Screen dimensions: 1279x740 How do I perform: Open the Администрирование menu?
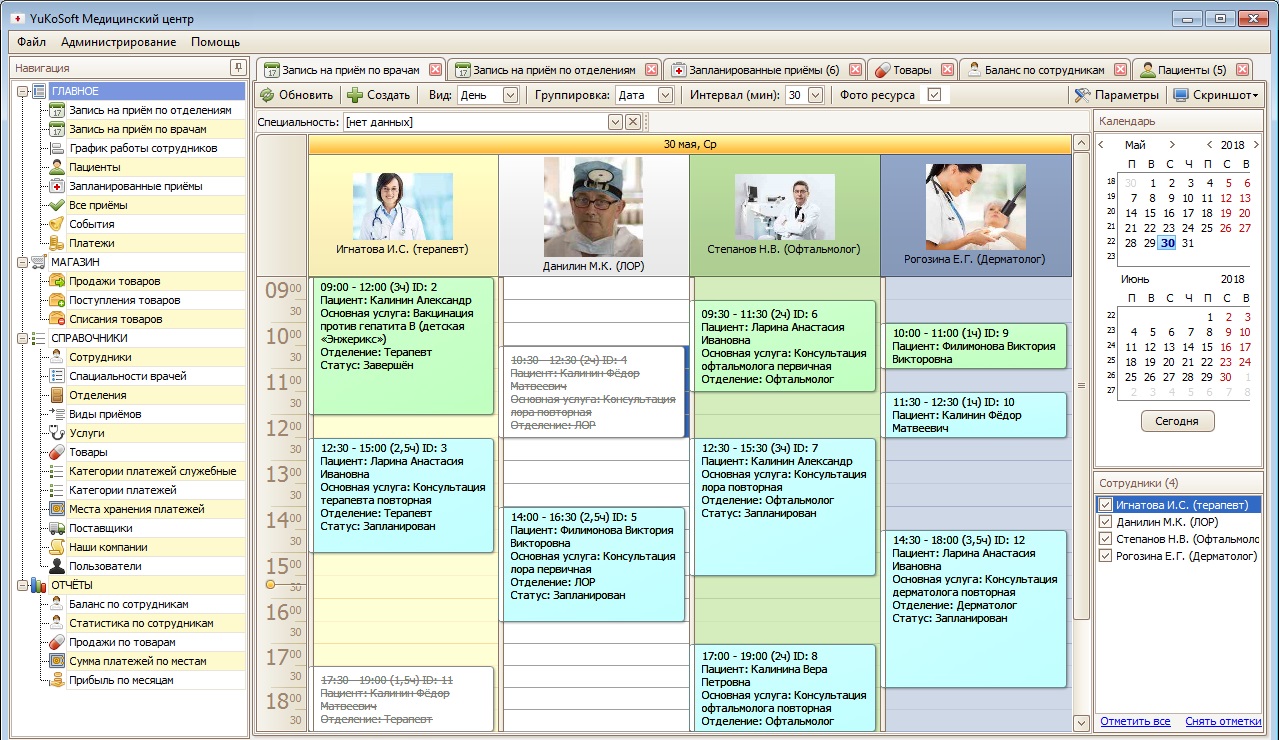click(x=118, y=42)
